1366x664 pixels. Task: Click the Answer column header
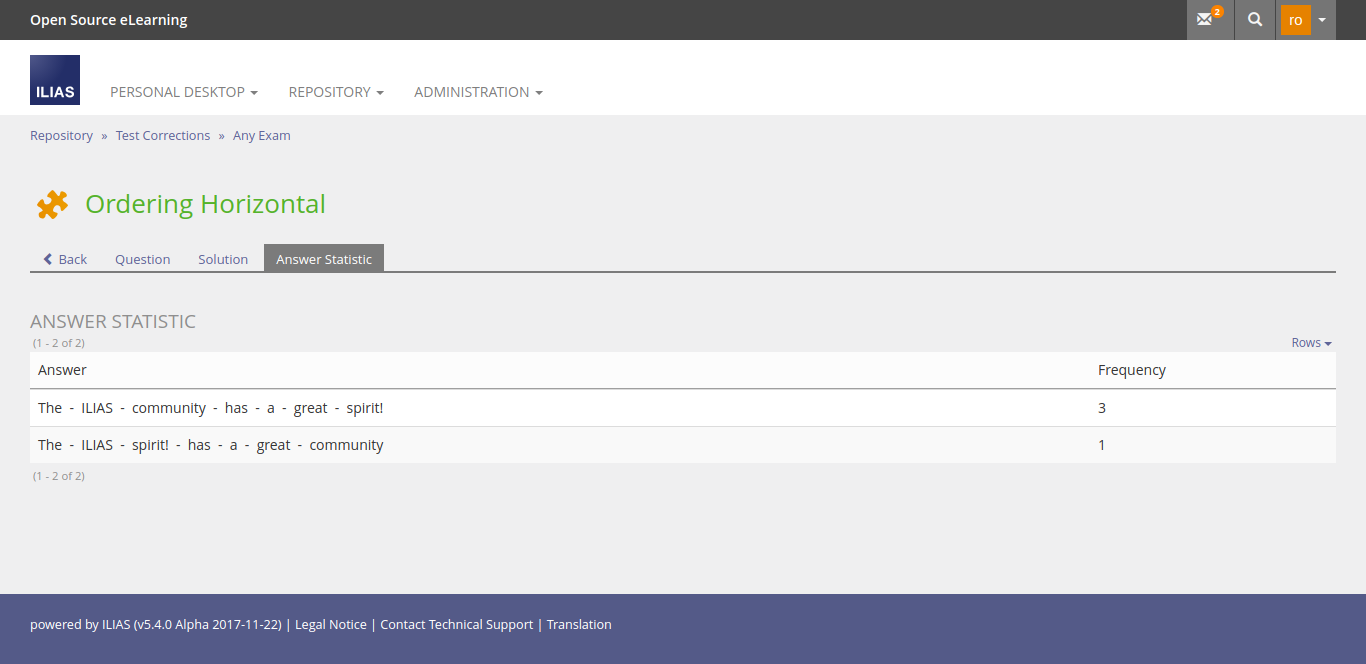pyautogui.click(x=62, y=370)
